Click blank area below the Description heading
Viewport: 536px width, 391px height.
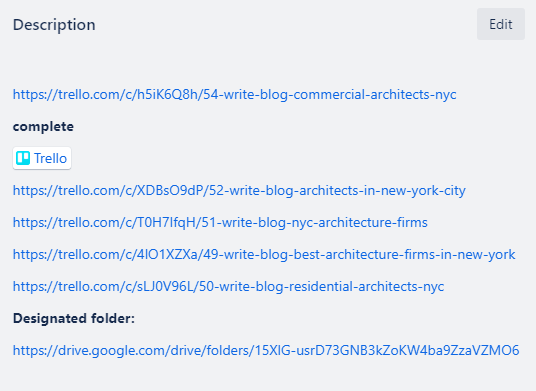(x=239, y=63)
